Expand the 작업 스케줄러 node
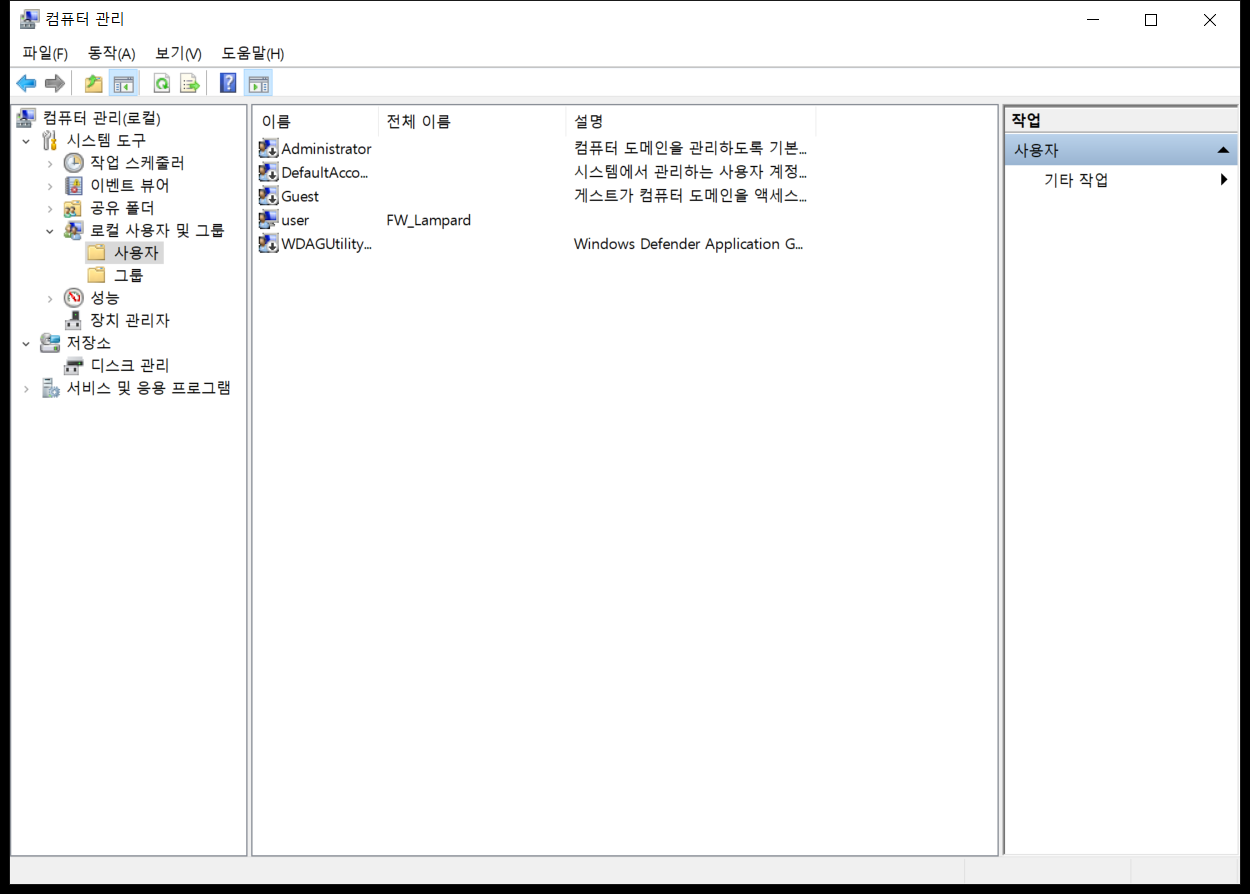Viewport: 1250px width, 894px height. (x=50, y=163)
